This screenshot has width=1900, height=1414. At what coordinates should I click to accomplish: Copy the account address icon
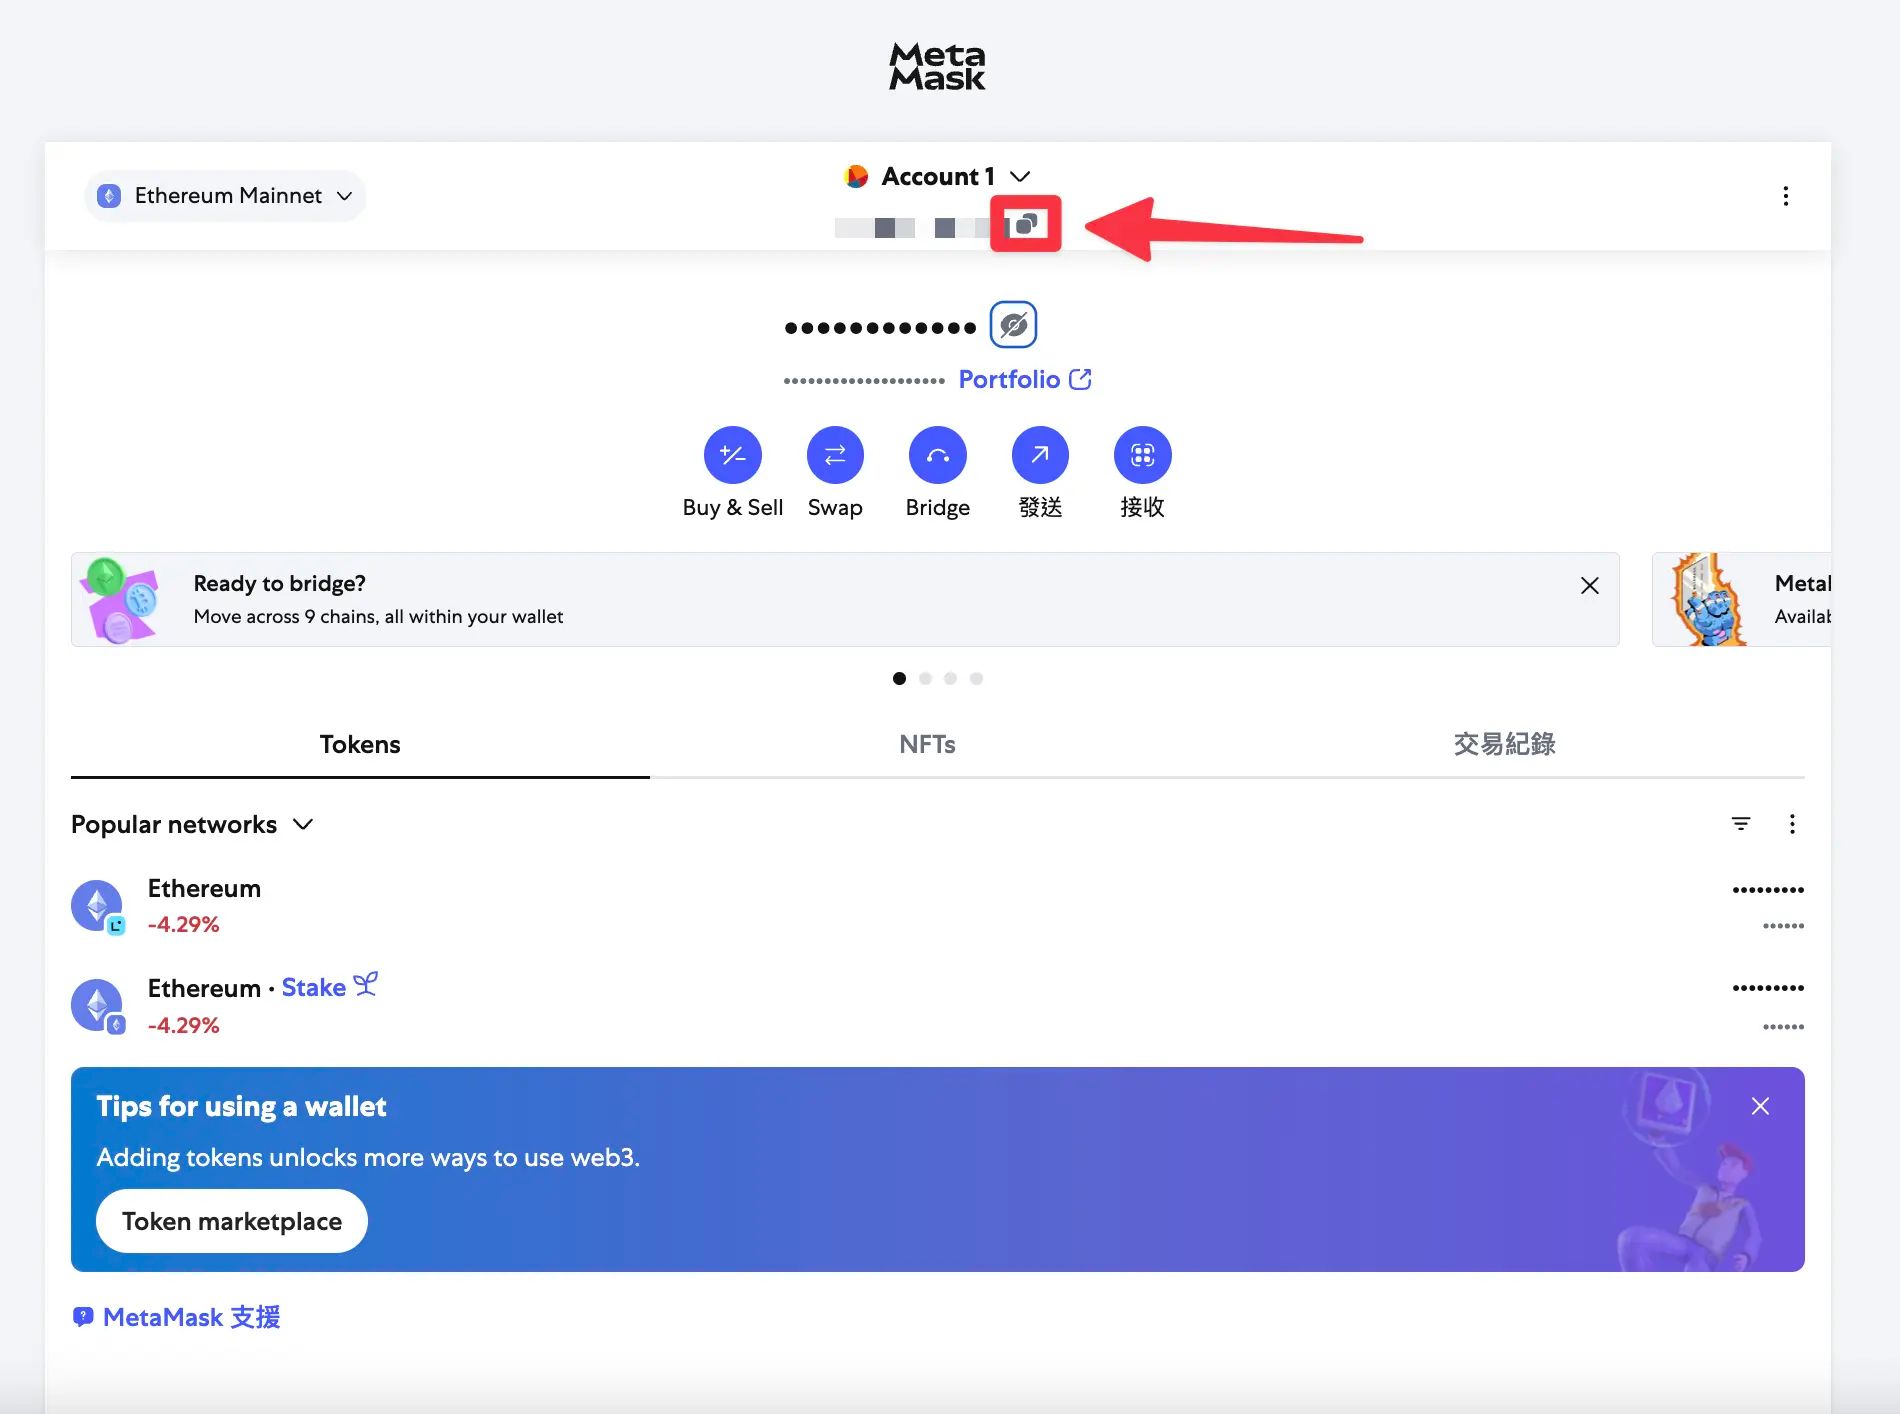point(1025,224)
